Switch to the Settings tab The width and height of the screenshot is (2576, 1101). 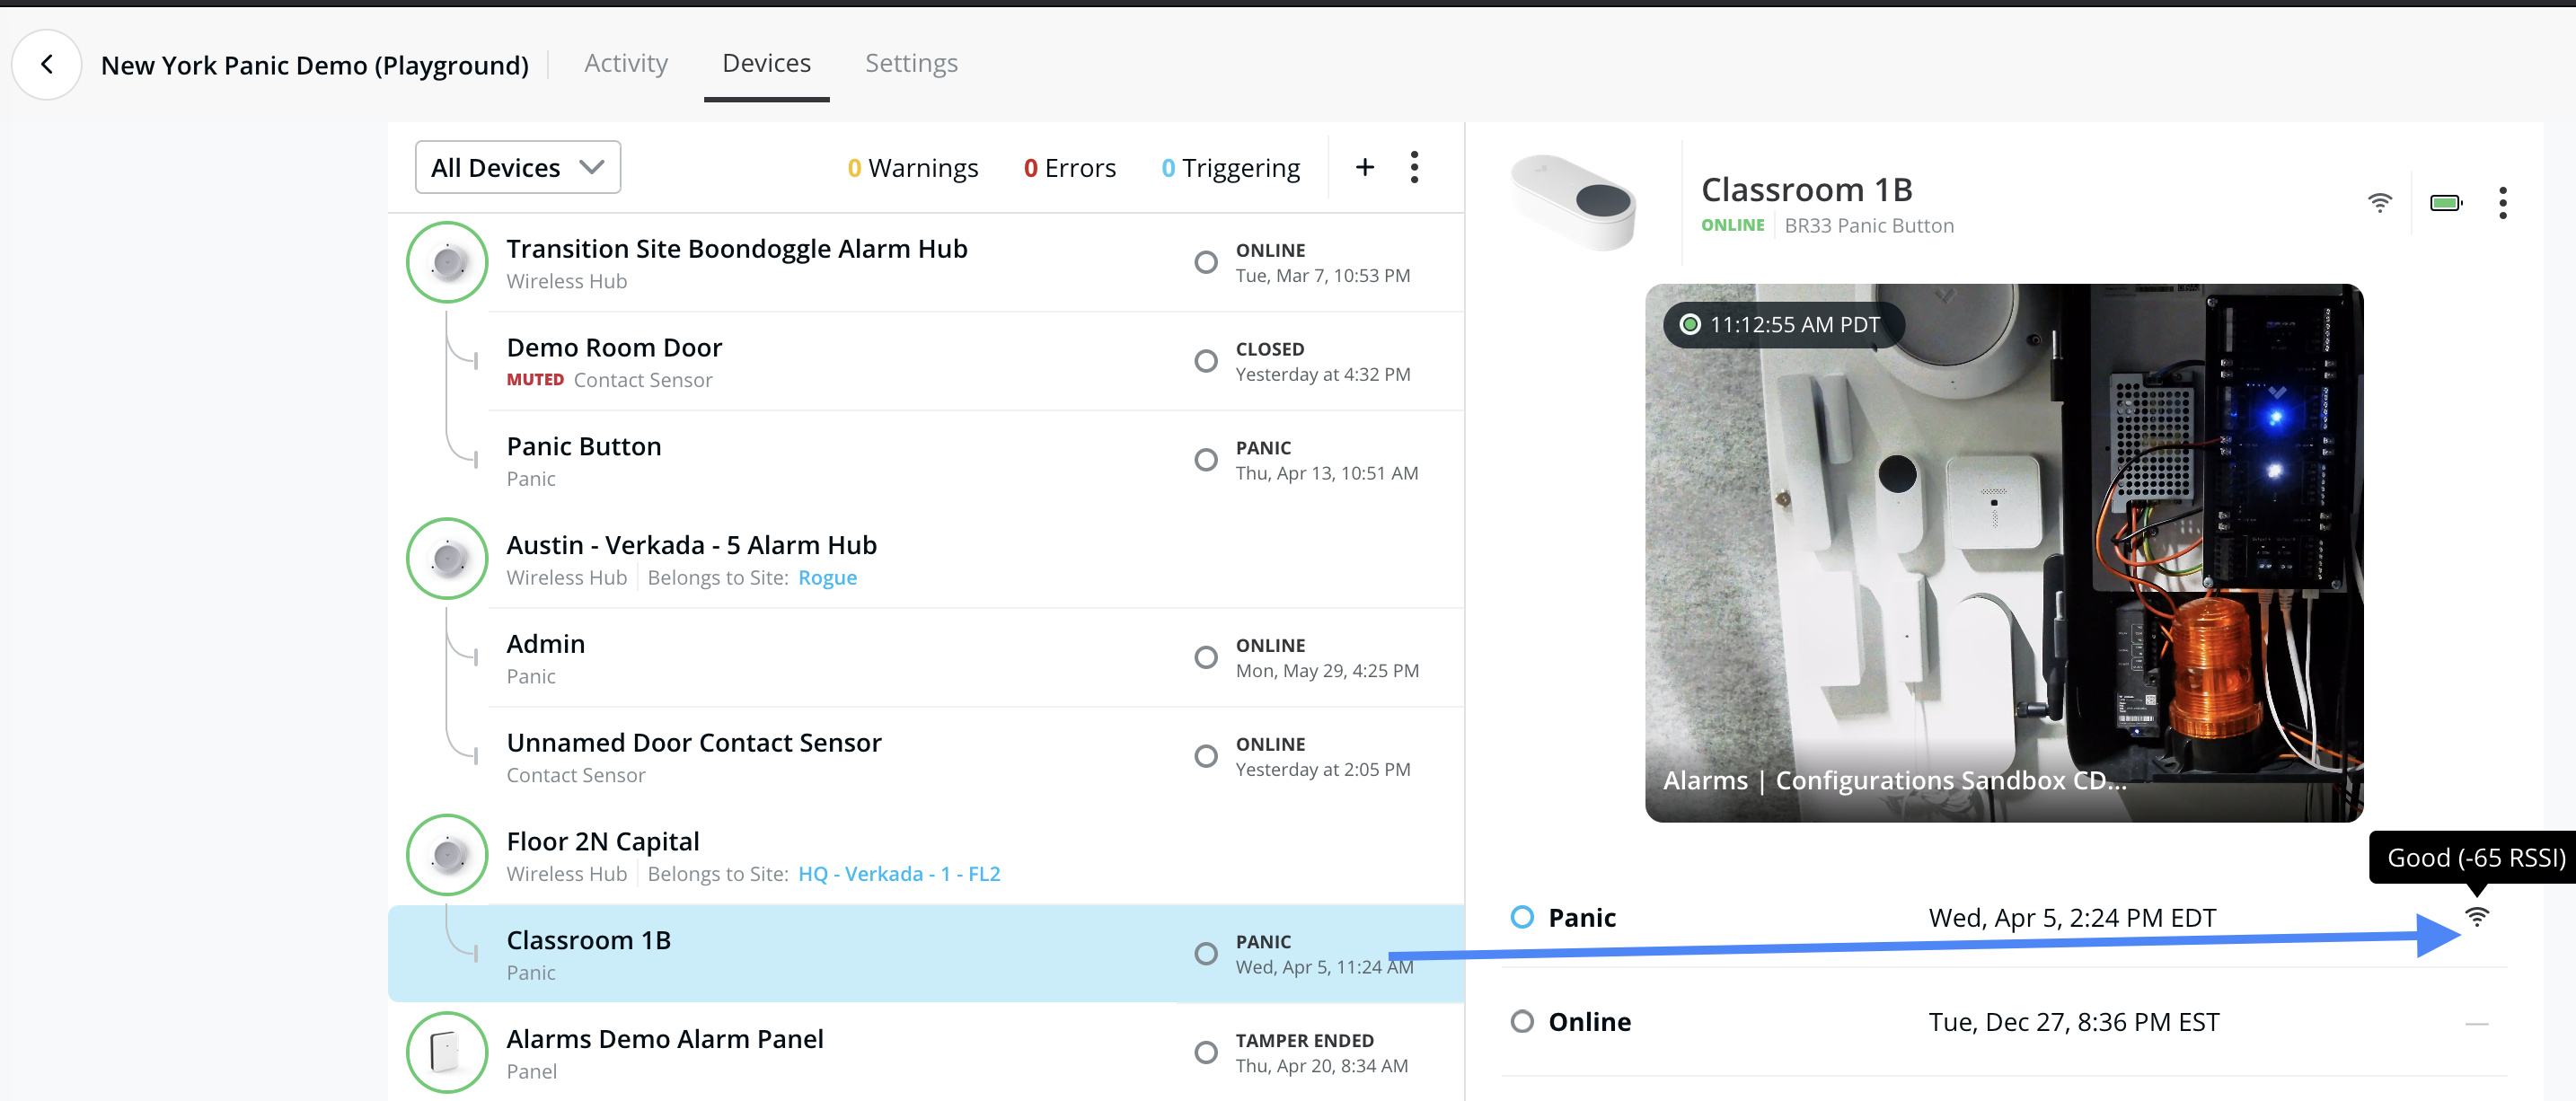click(911, 63)
